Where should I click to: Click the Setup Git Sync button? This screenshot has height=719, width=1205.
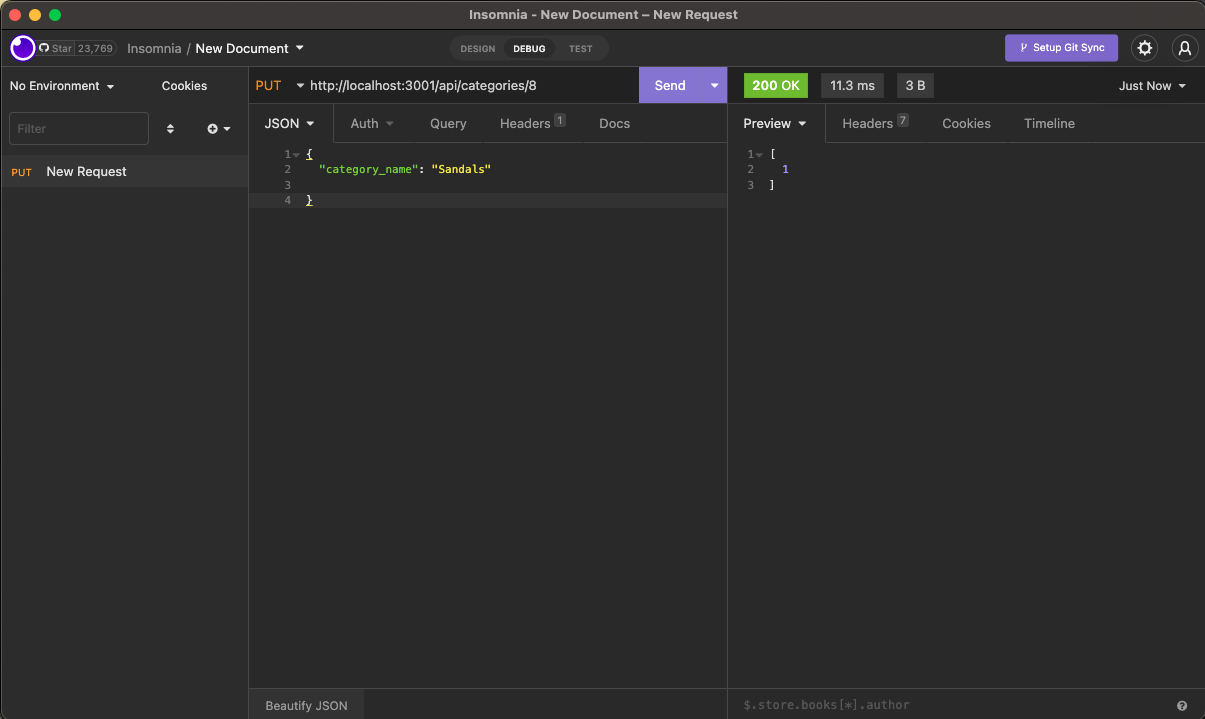(x=1061, y=48)
